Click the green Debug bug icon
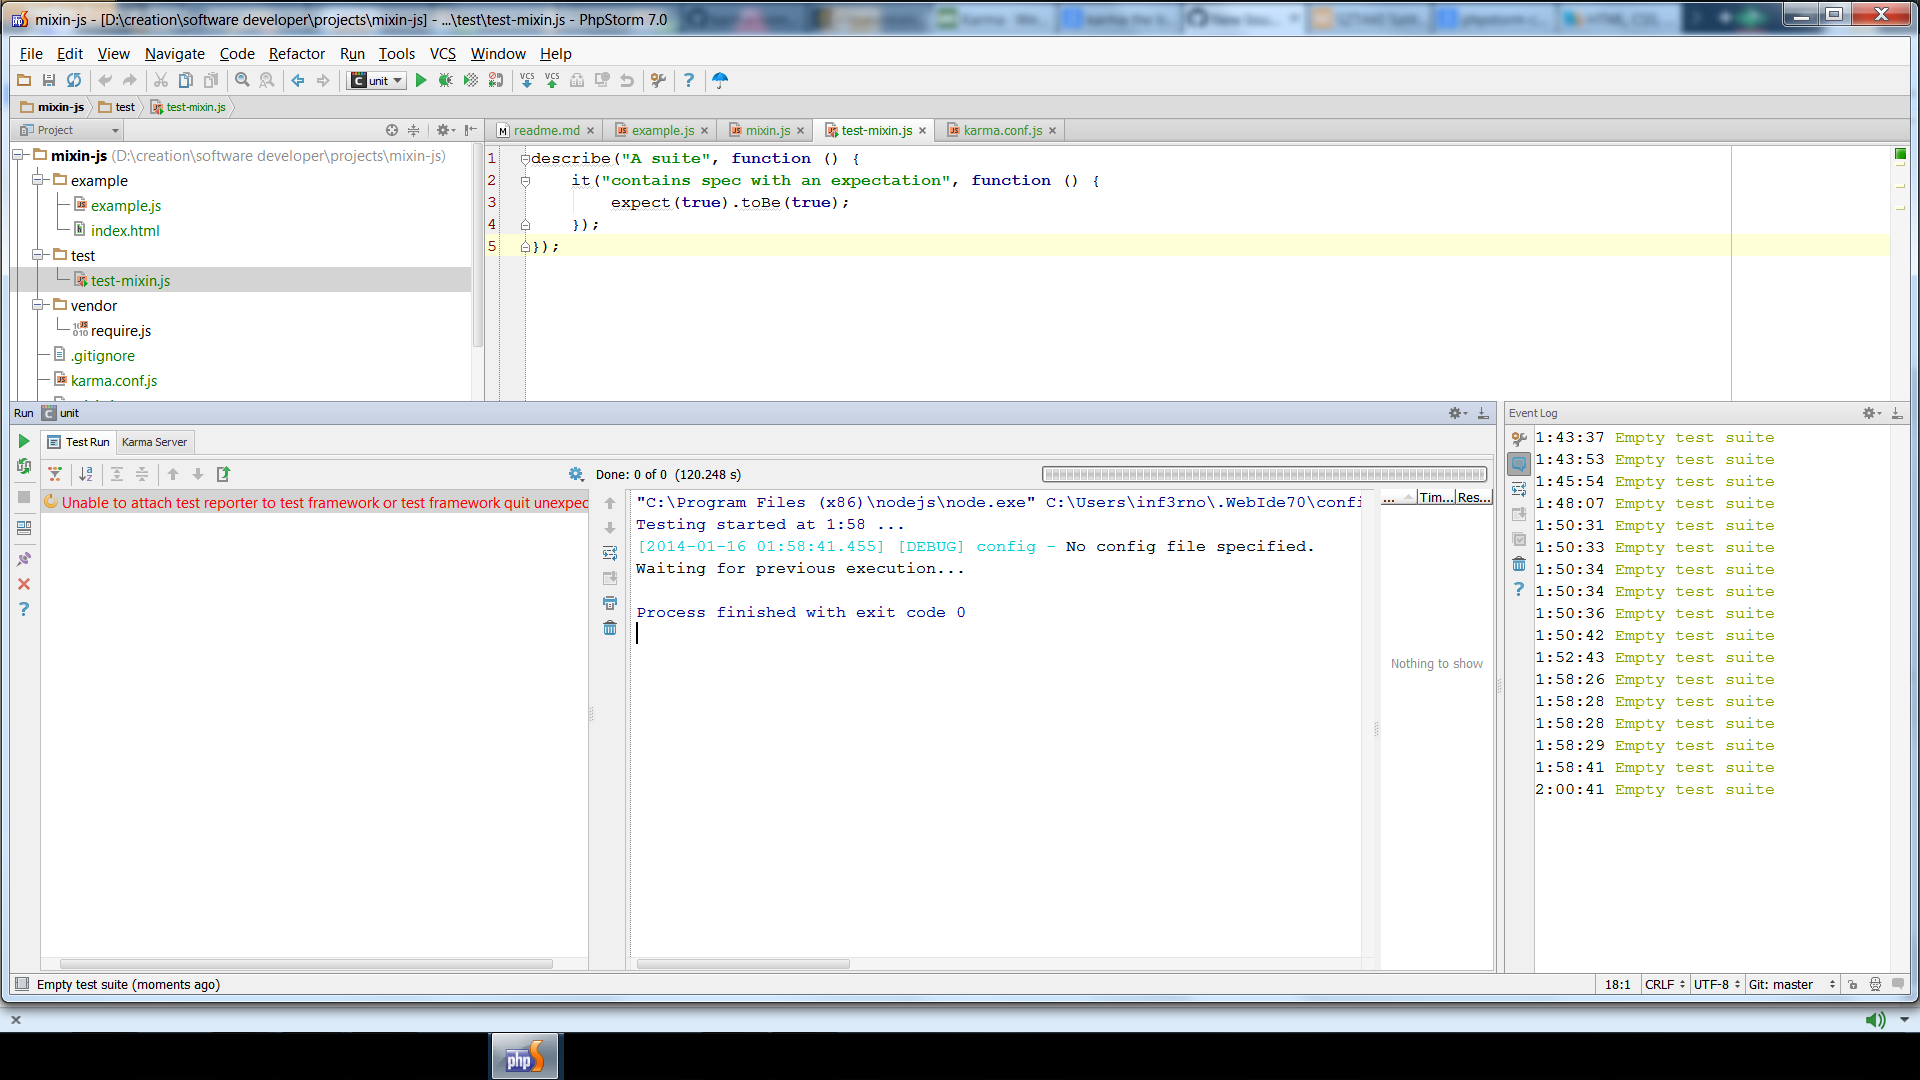This screenshot has width=1920, height=1080. tap(446, 80)
